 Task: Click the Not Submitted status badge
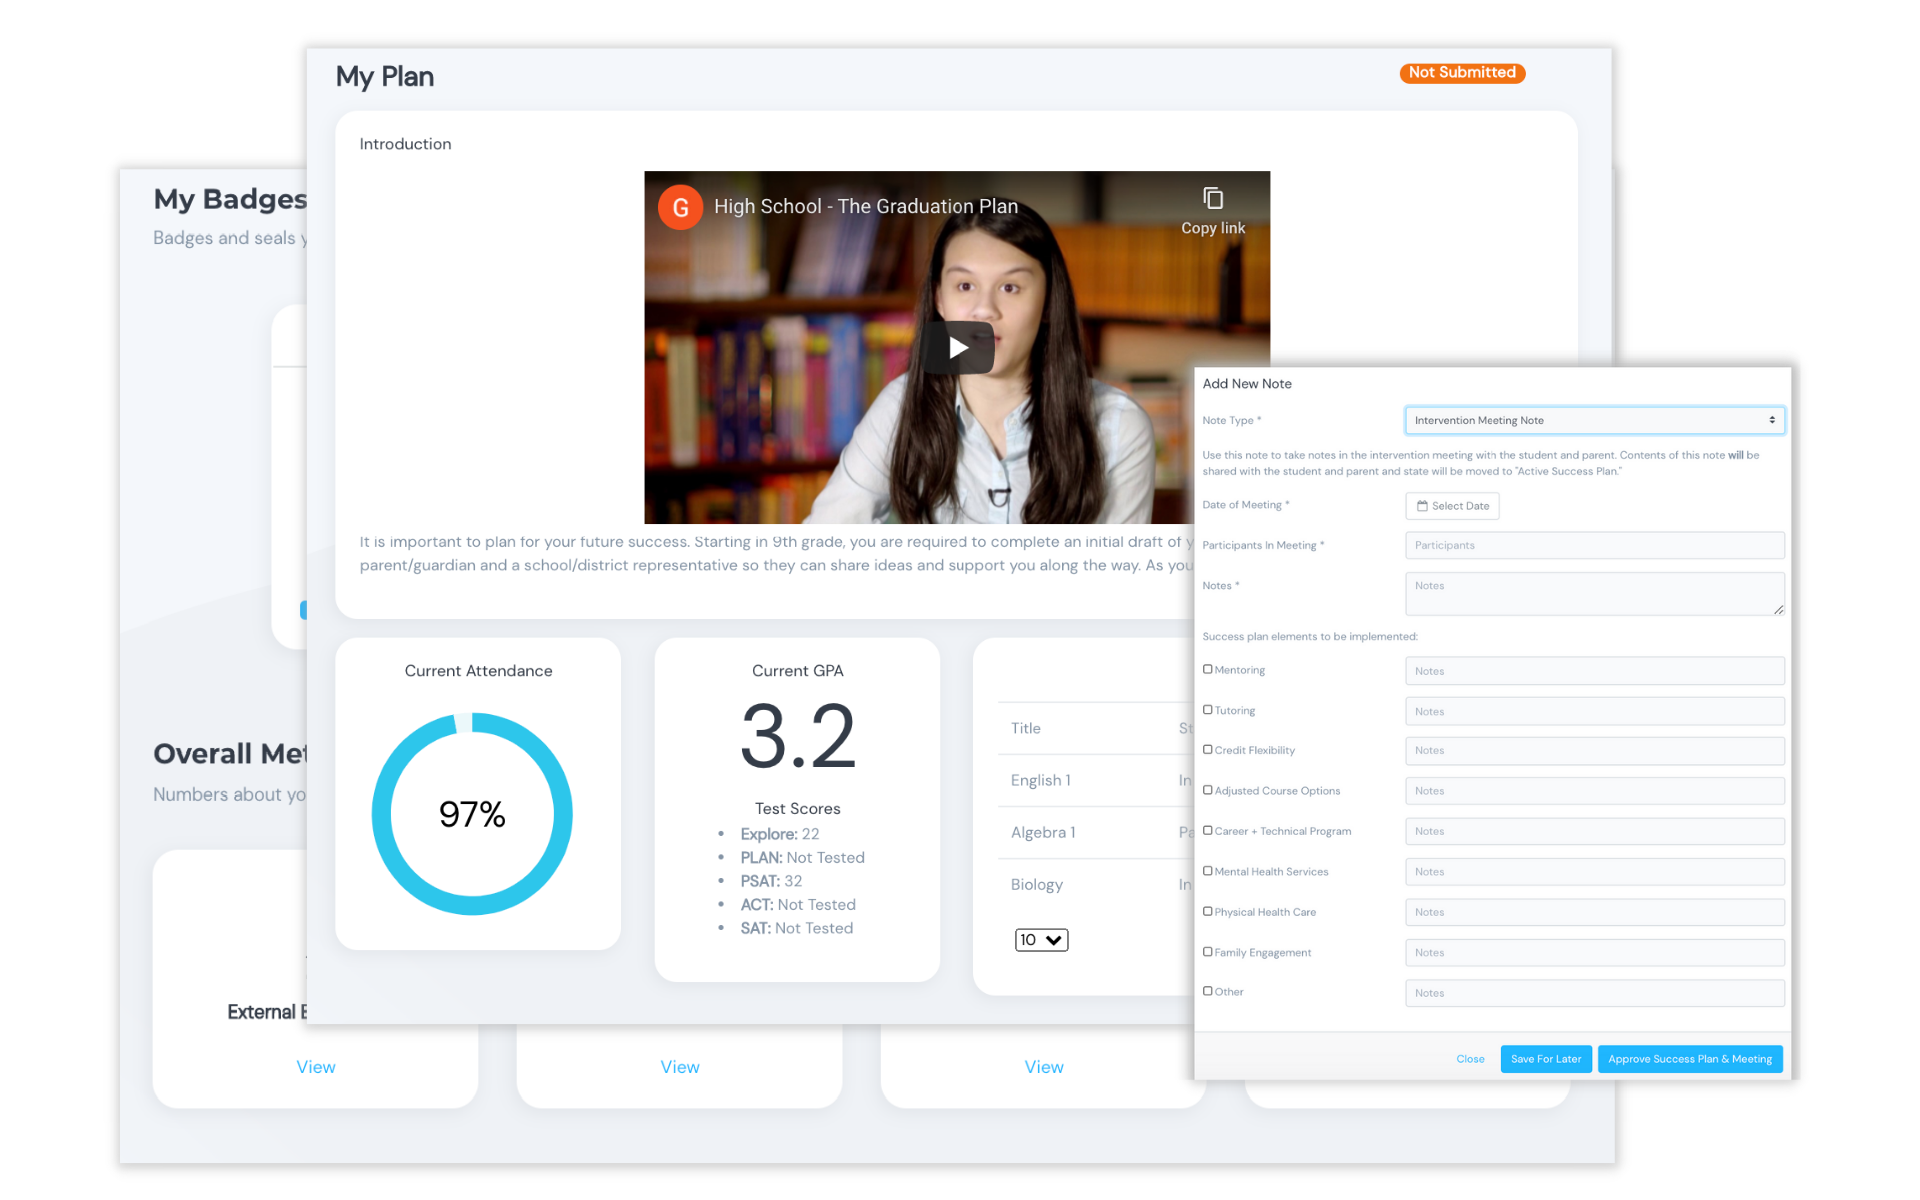[1461, 73]
